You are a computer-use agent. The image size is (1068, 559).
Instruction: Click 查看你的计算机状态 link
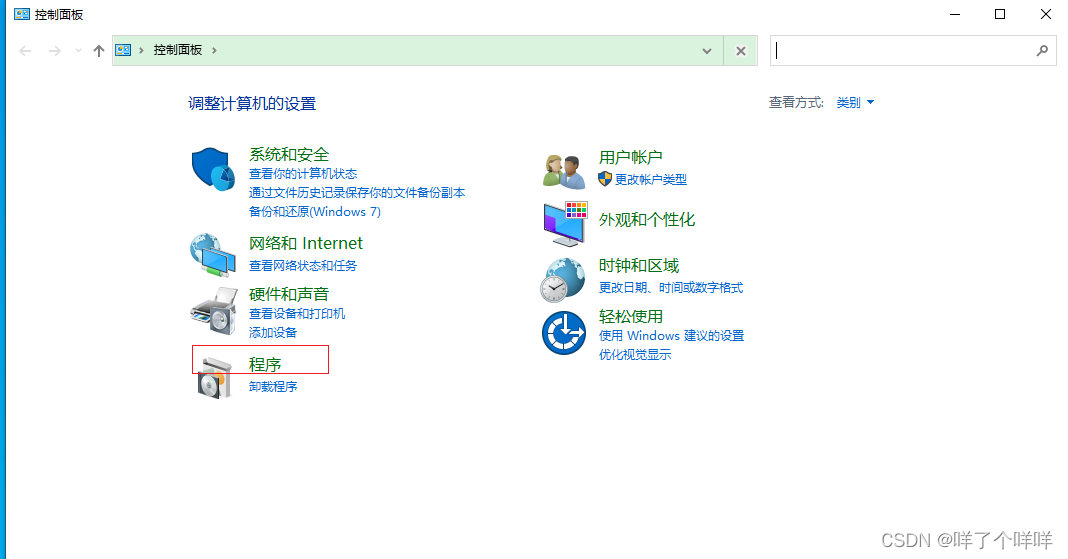point(303,174)
